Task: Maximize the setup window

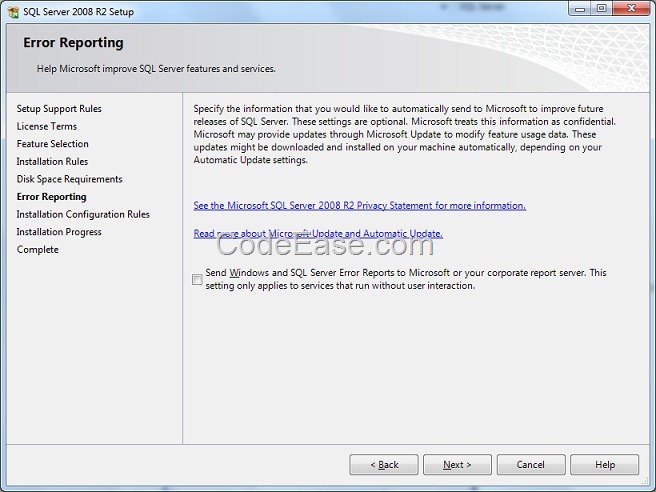Action: 602,9
